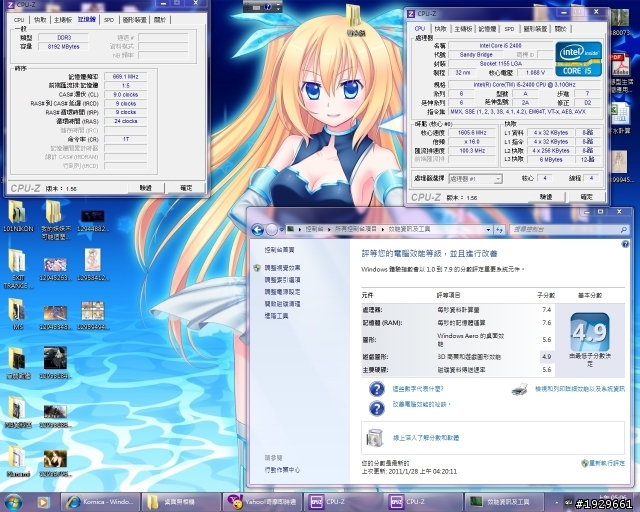640x512 pixels.
Task: Click link to view and print detailed info
Action: tap(580, 389)
